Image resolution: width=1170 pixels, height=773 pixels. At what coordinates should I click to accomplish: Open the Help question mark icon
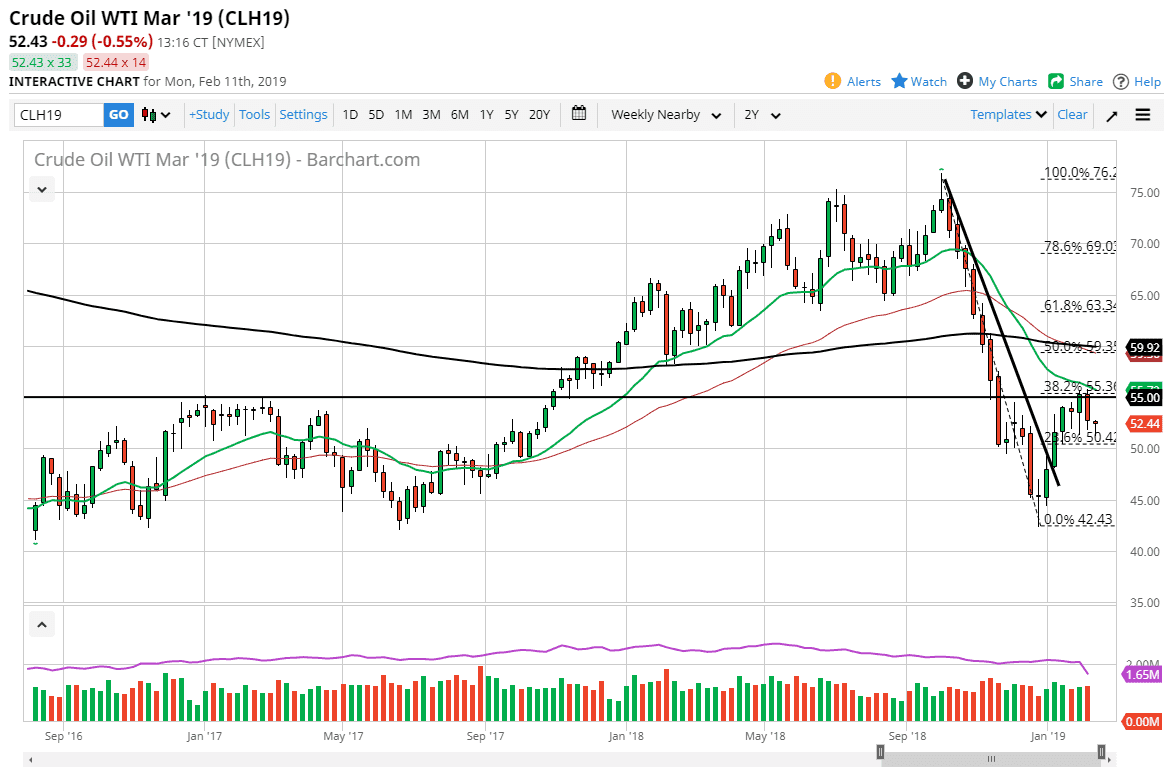click(1121, 82)
